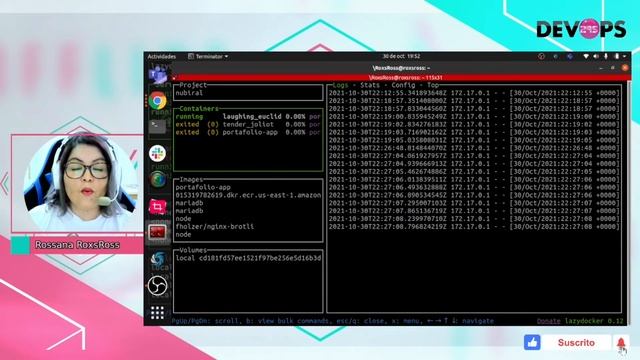Click the last log line 22:27:08.796

point(474,227)
